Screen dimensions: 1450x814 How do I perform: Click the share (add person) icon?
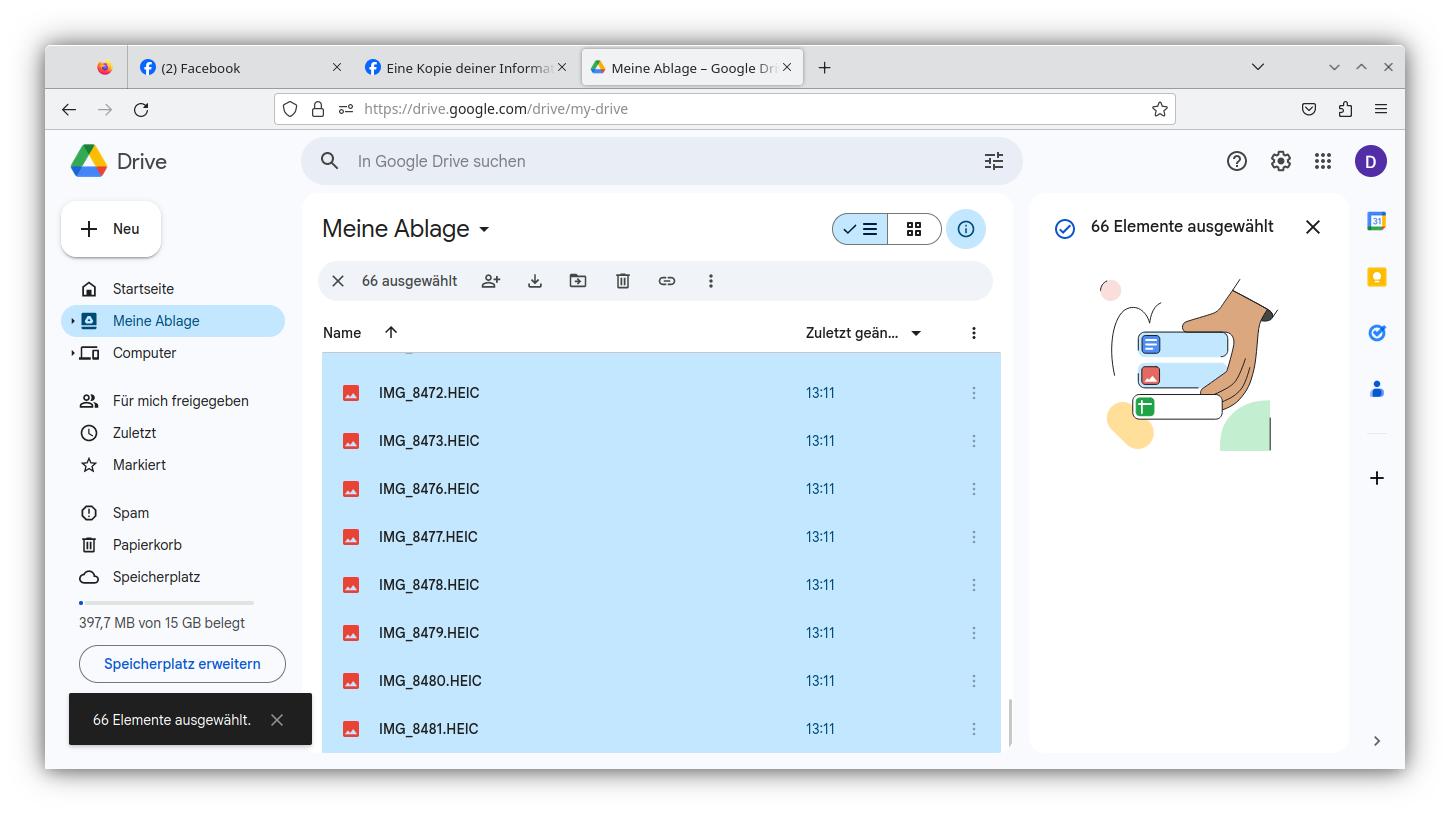490,281
